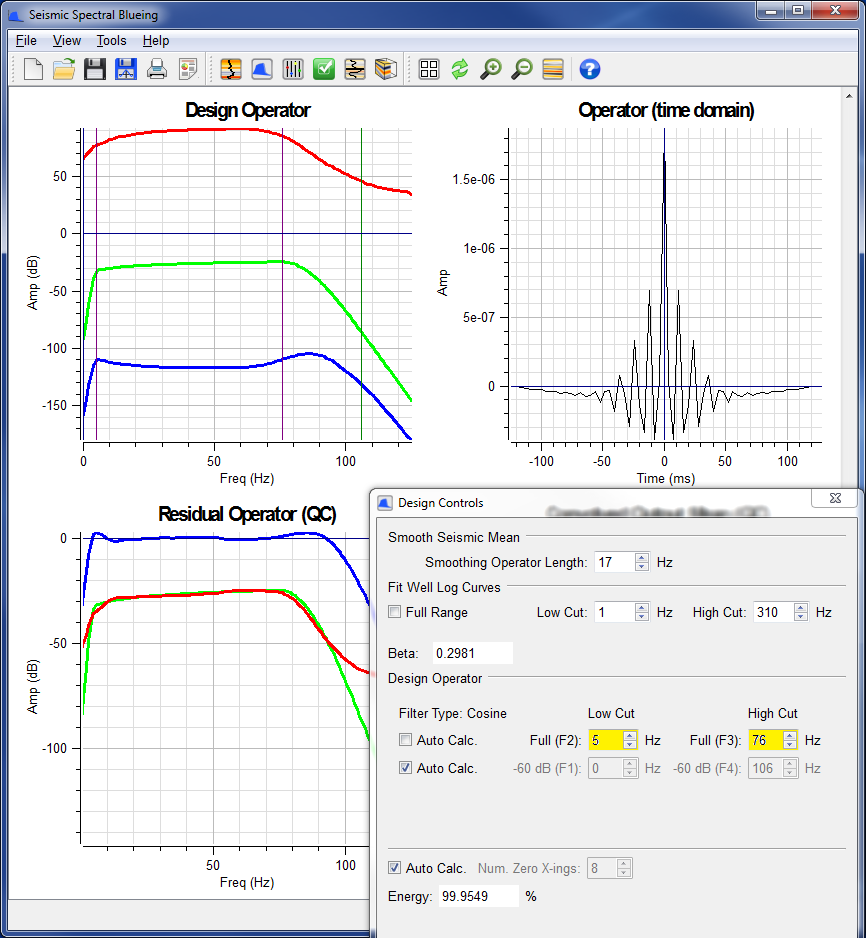Click the blue Save As floppy icon
Image resolution: width=866 pixels, height=938 pixels.
coord(126,69)
